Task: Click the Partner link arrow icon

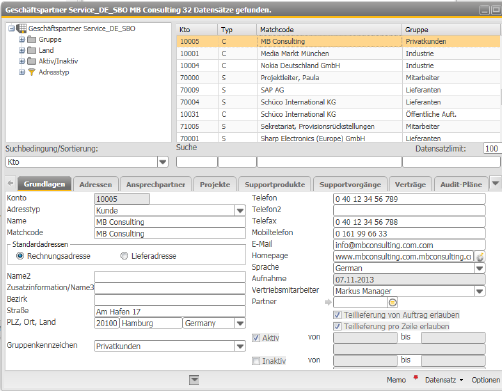Action: point(328,302)
